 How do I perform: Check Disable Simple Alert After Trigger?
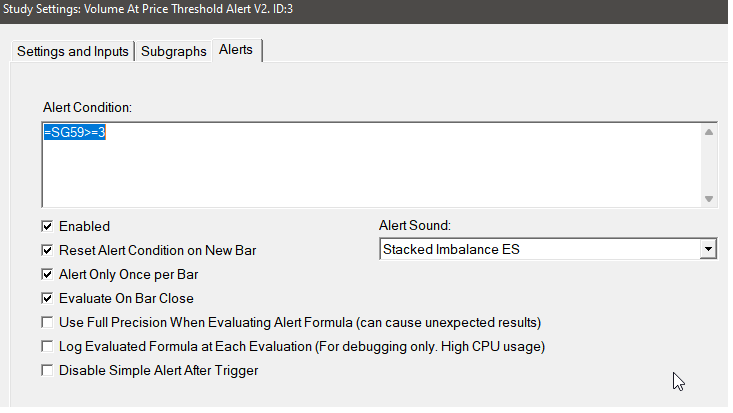[x=47, y=370]
